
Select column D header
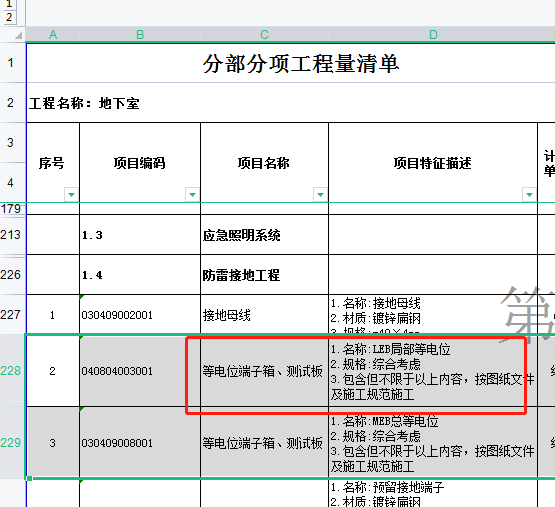[433, 34]
